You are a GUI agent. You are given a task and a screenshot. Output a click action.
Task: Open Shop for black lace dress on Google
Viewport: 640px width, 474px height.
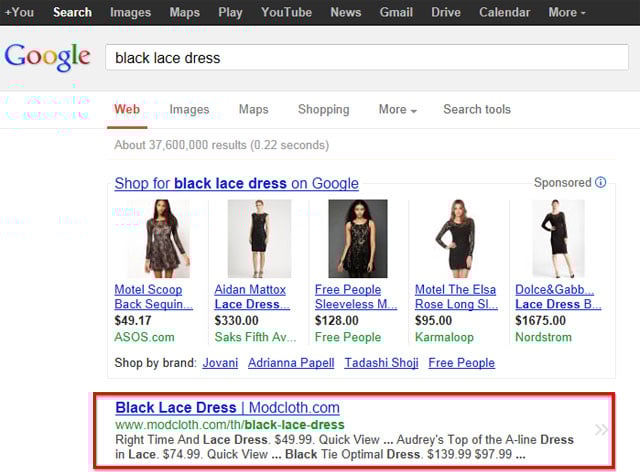tap(236, 183)
